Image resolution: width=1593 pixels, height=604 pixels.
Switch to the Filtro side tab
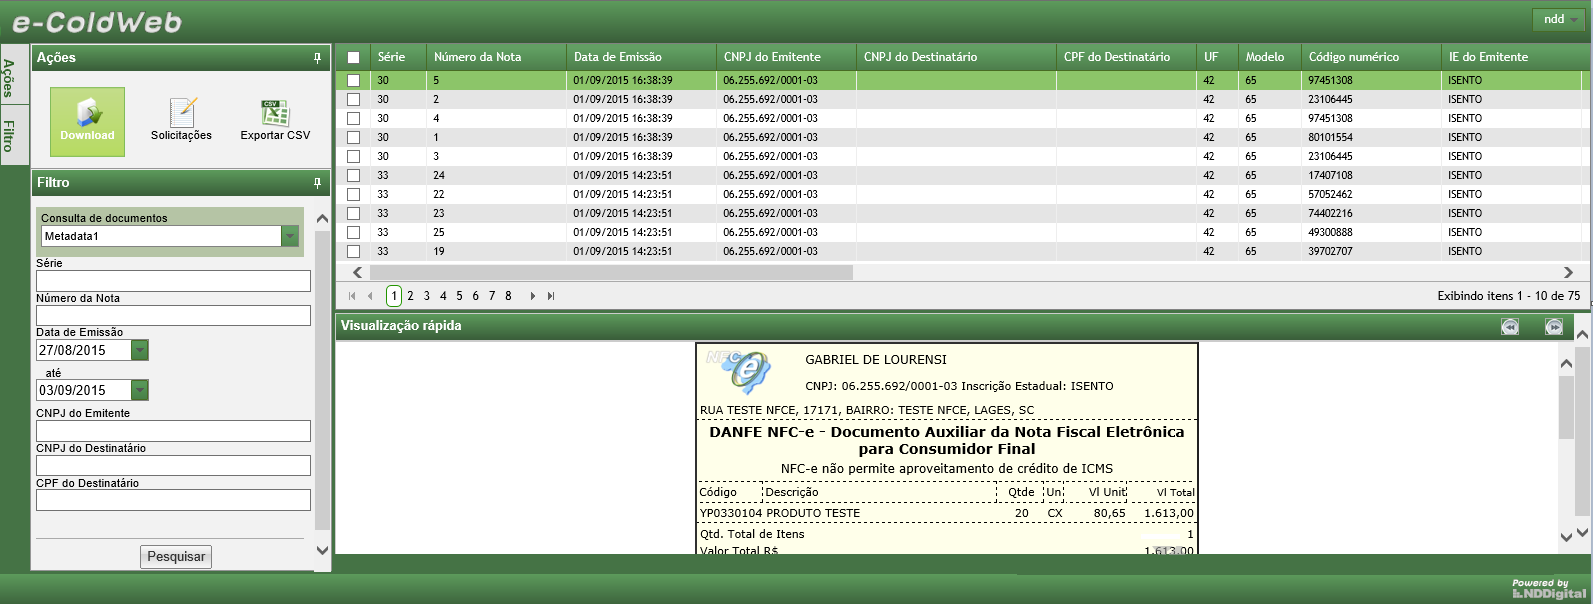point(9,135)
